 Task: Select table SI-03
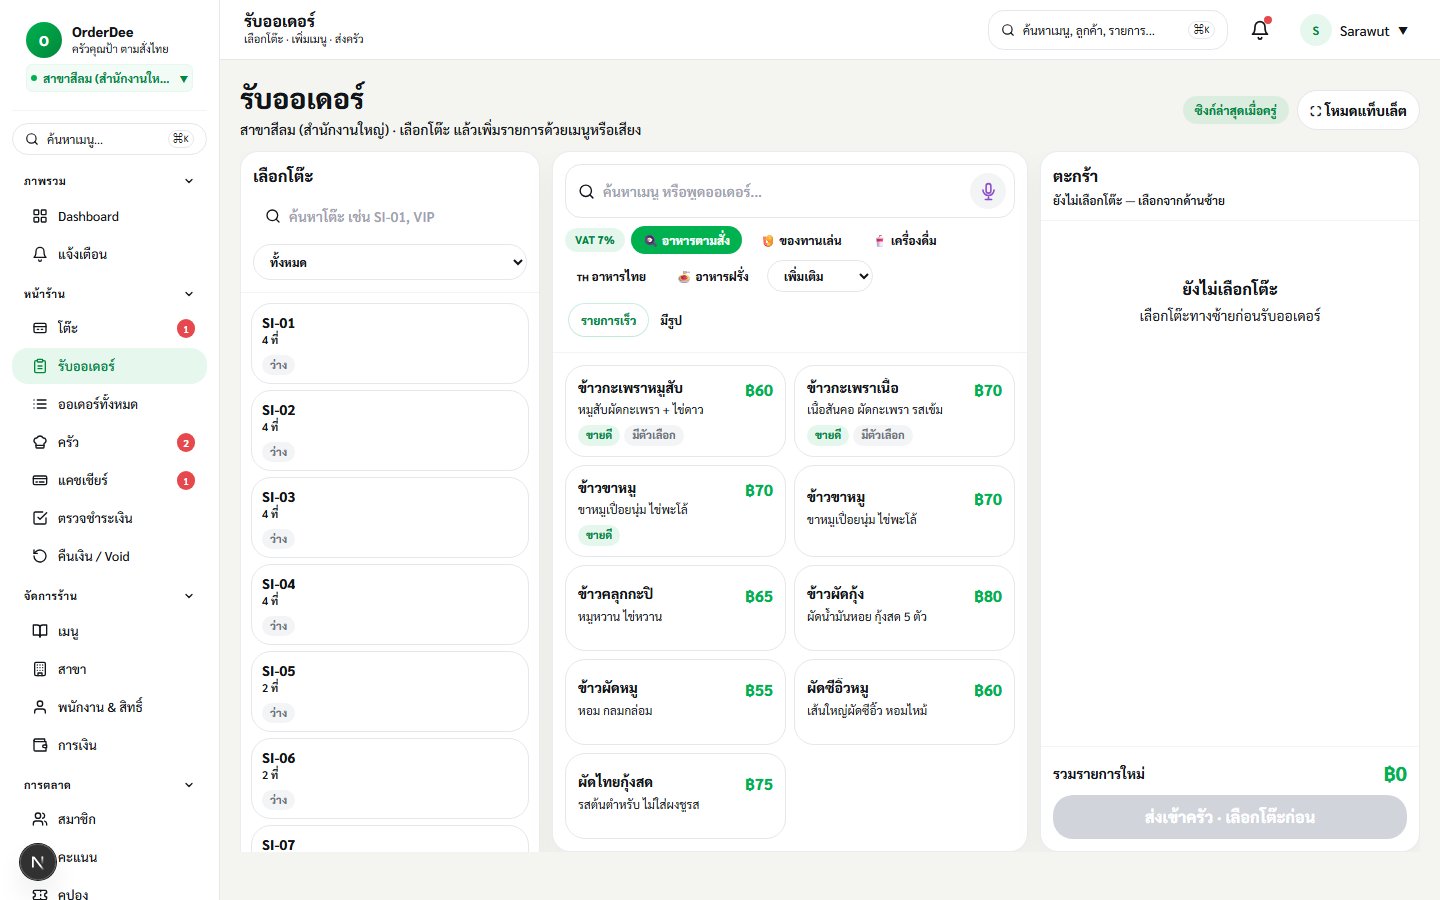click(x=390, y=517)
